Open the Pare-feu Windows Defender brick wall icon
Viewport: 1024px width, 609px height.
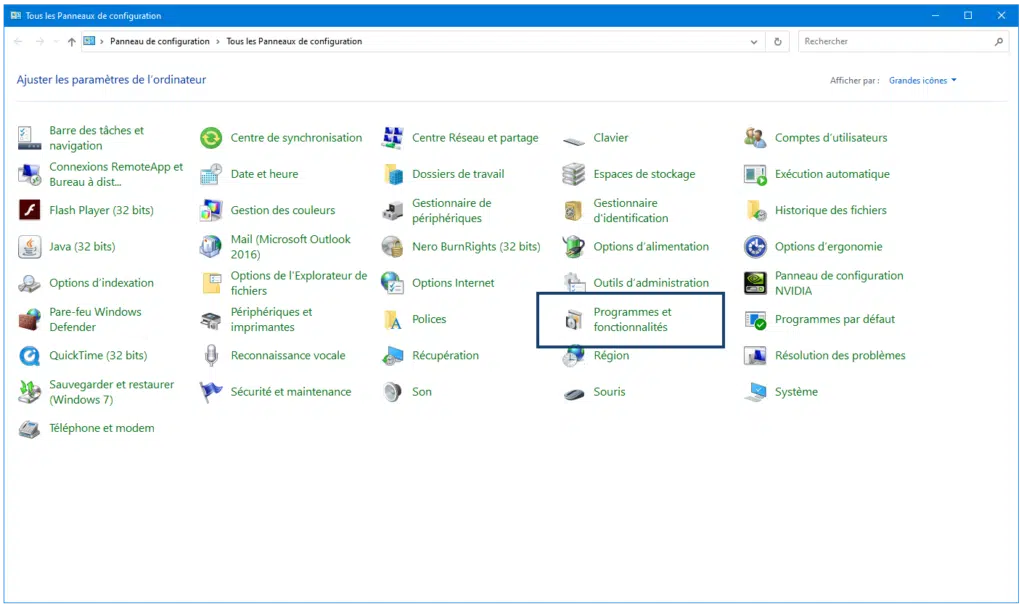click(29, 319)
